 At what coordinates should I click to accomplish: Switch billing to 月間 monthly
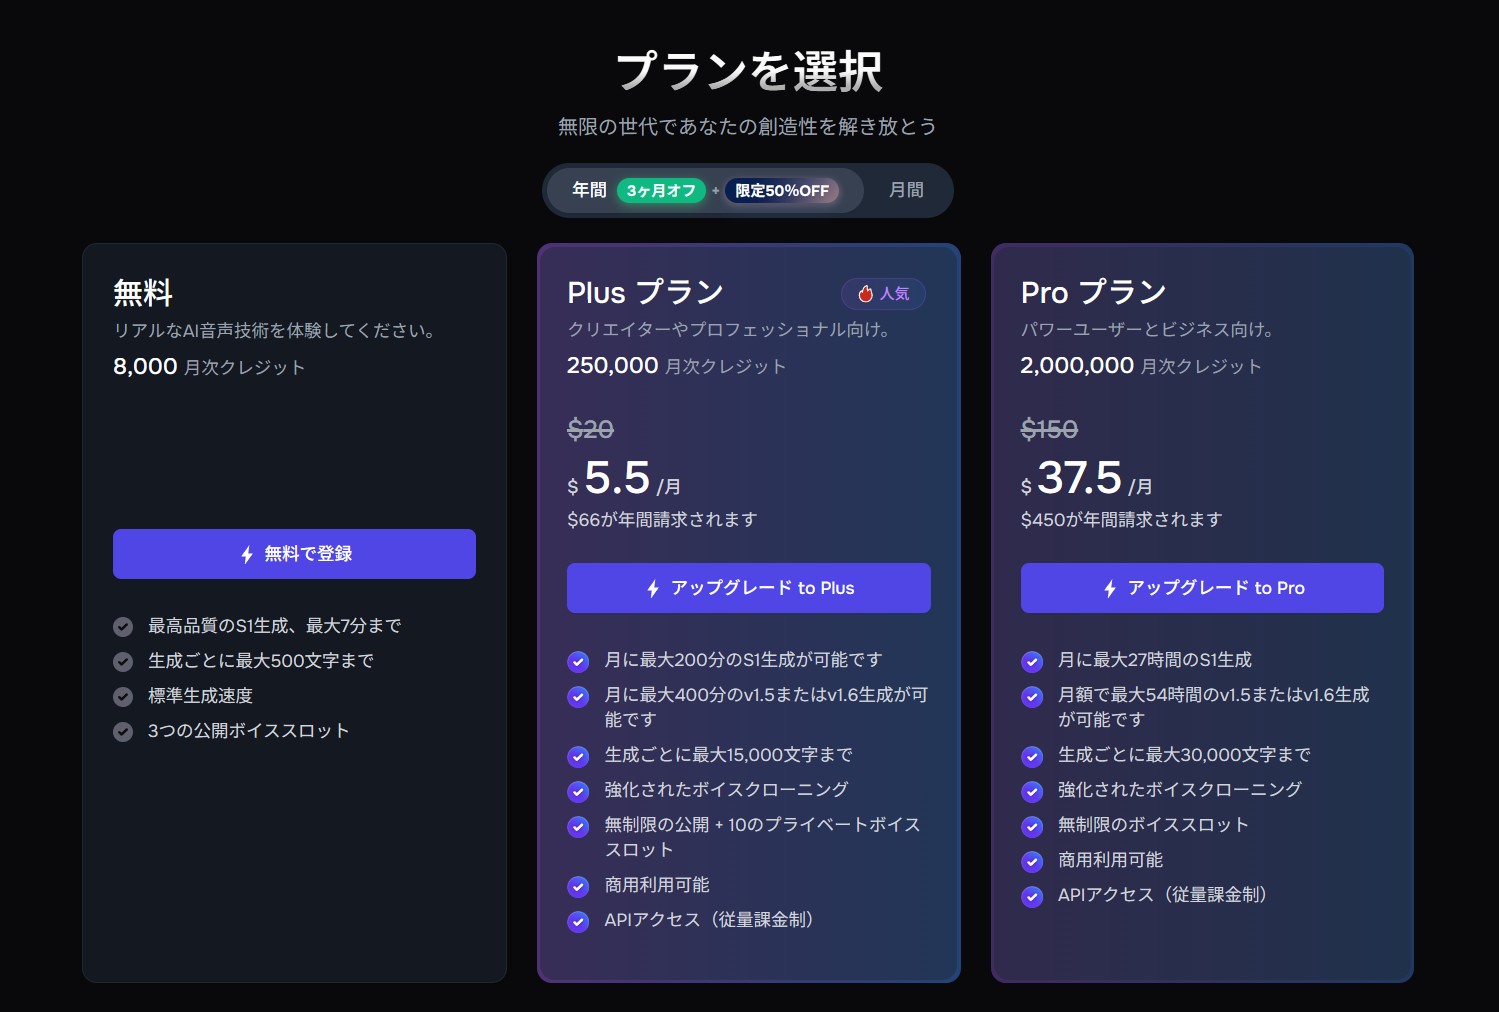click(x=906, y=190)
